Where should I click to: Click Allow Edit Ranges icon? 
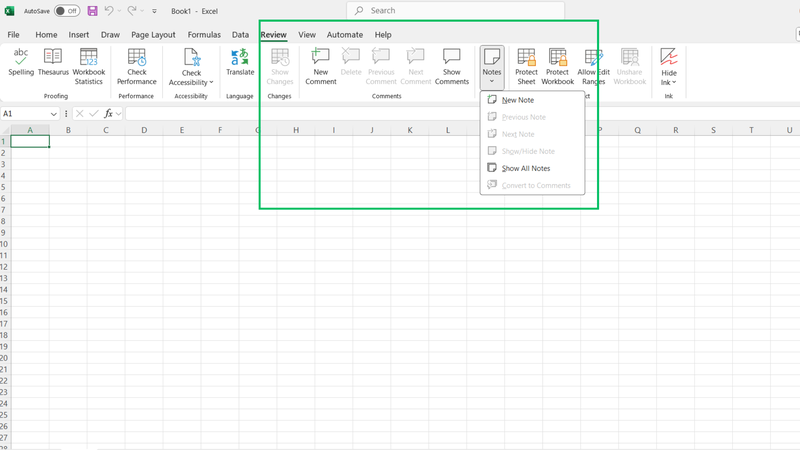pyautogui.click(x=593, y=57)
